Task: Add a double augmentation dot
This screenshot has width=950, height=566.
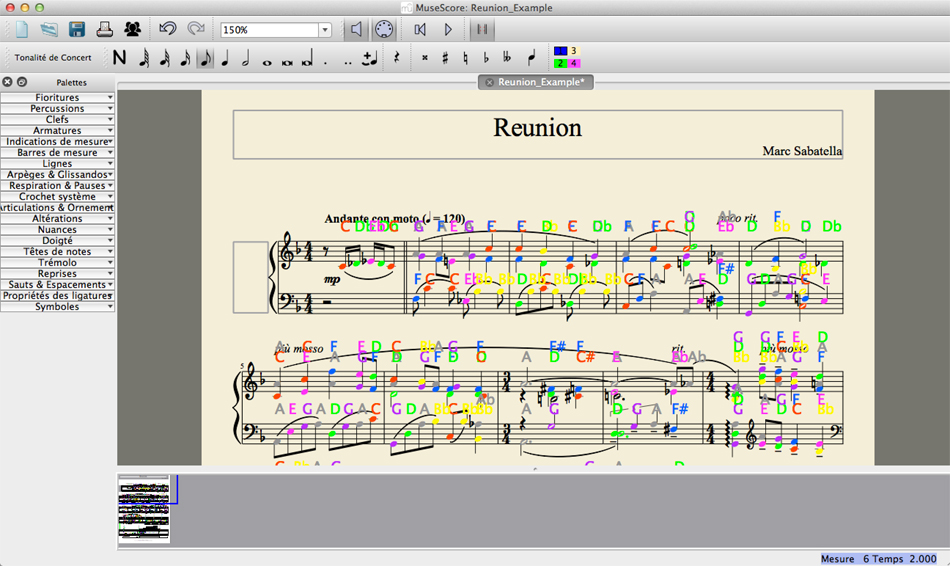Action: [348, 61]
